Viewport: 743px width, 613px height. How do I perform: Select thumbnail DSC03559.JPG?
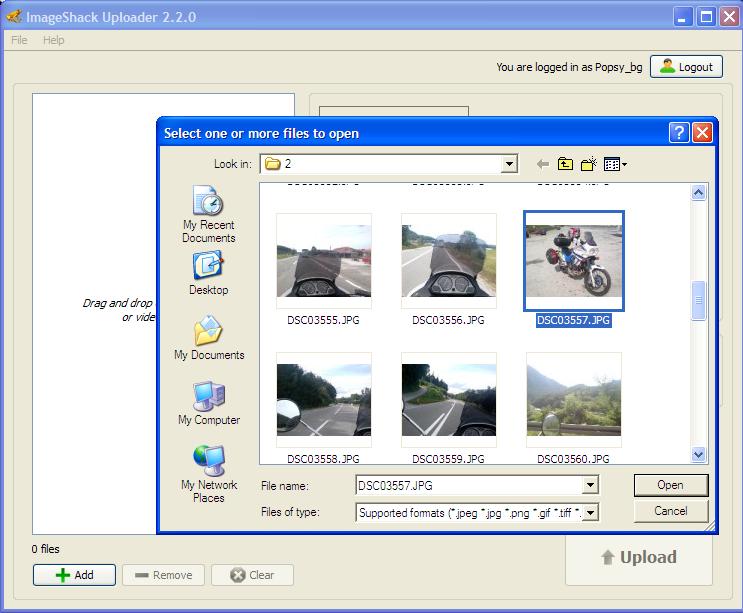[x=449, y=399]
